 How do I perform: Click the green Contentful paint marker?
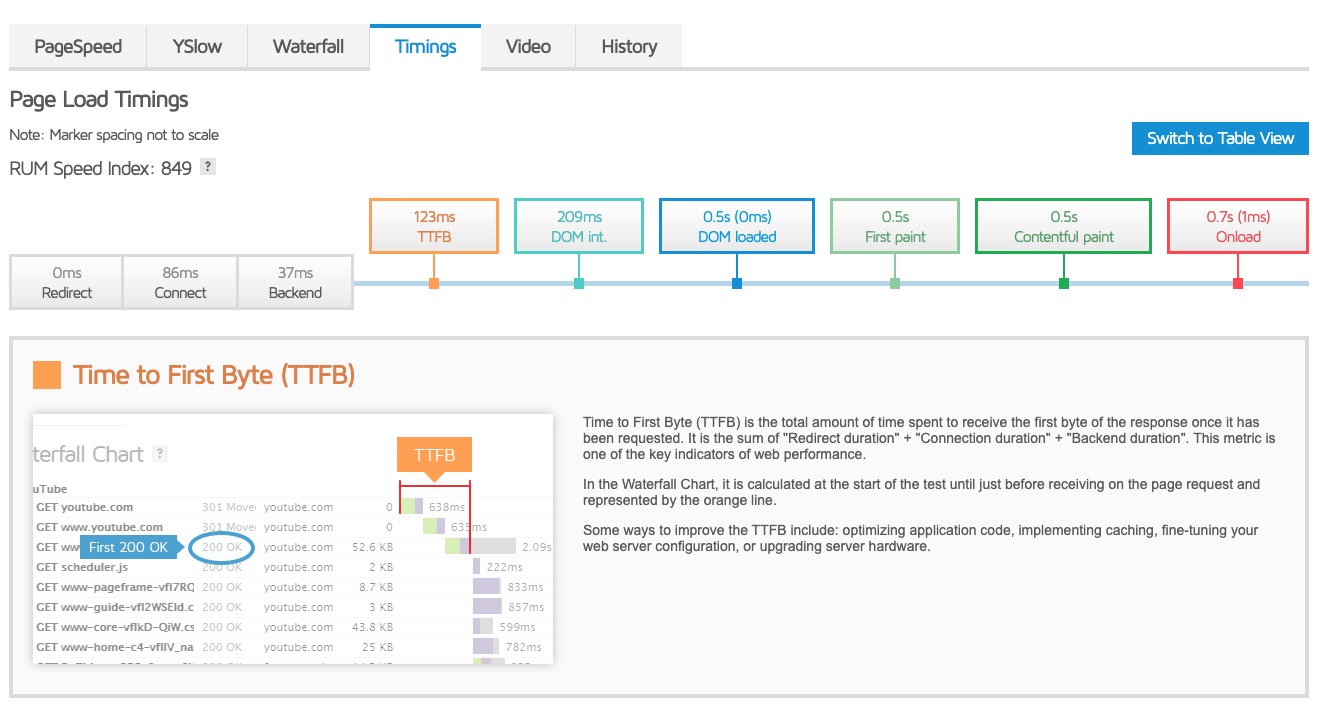(1064, 284)
